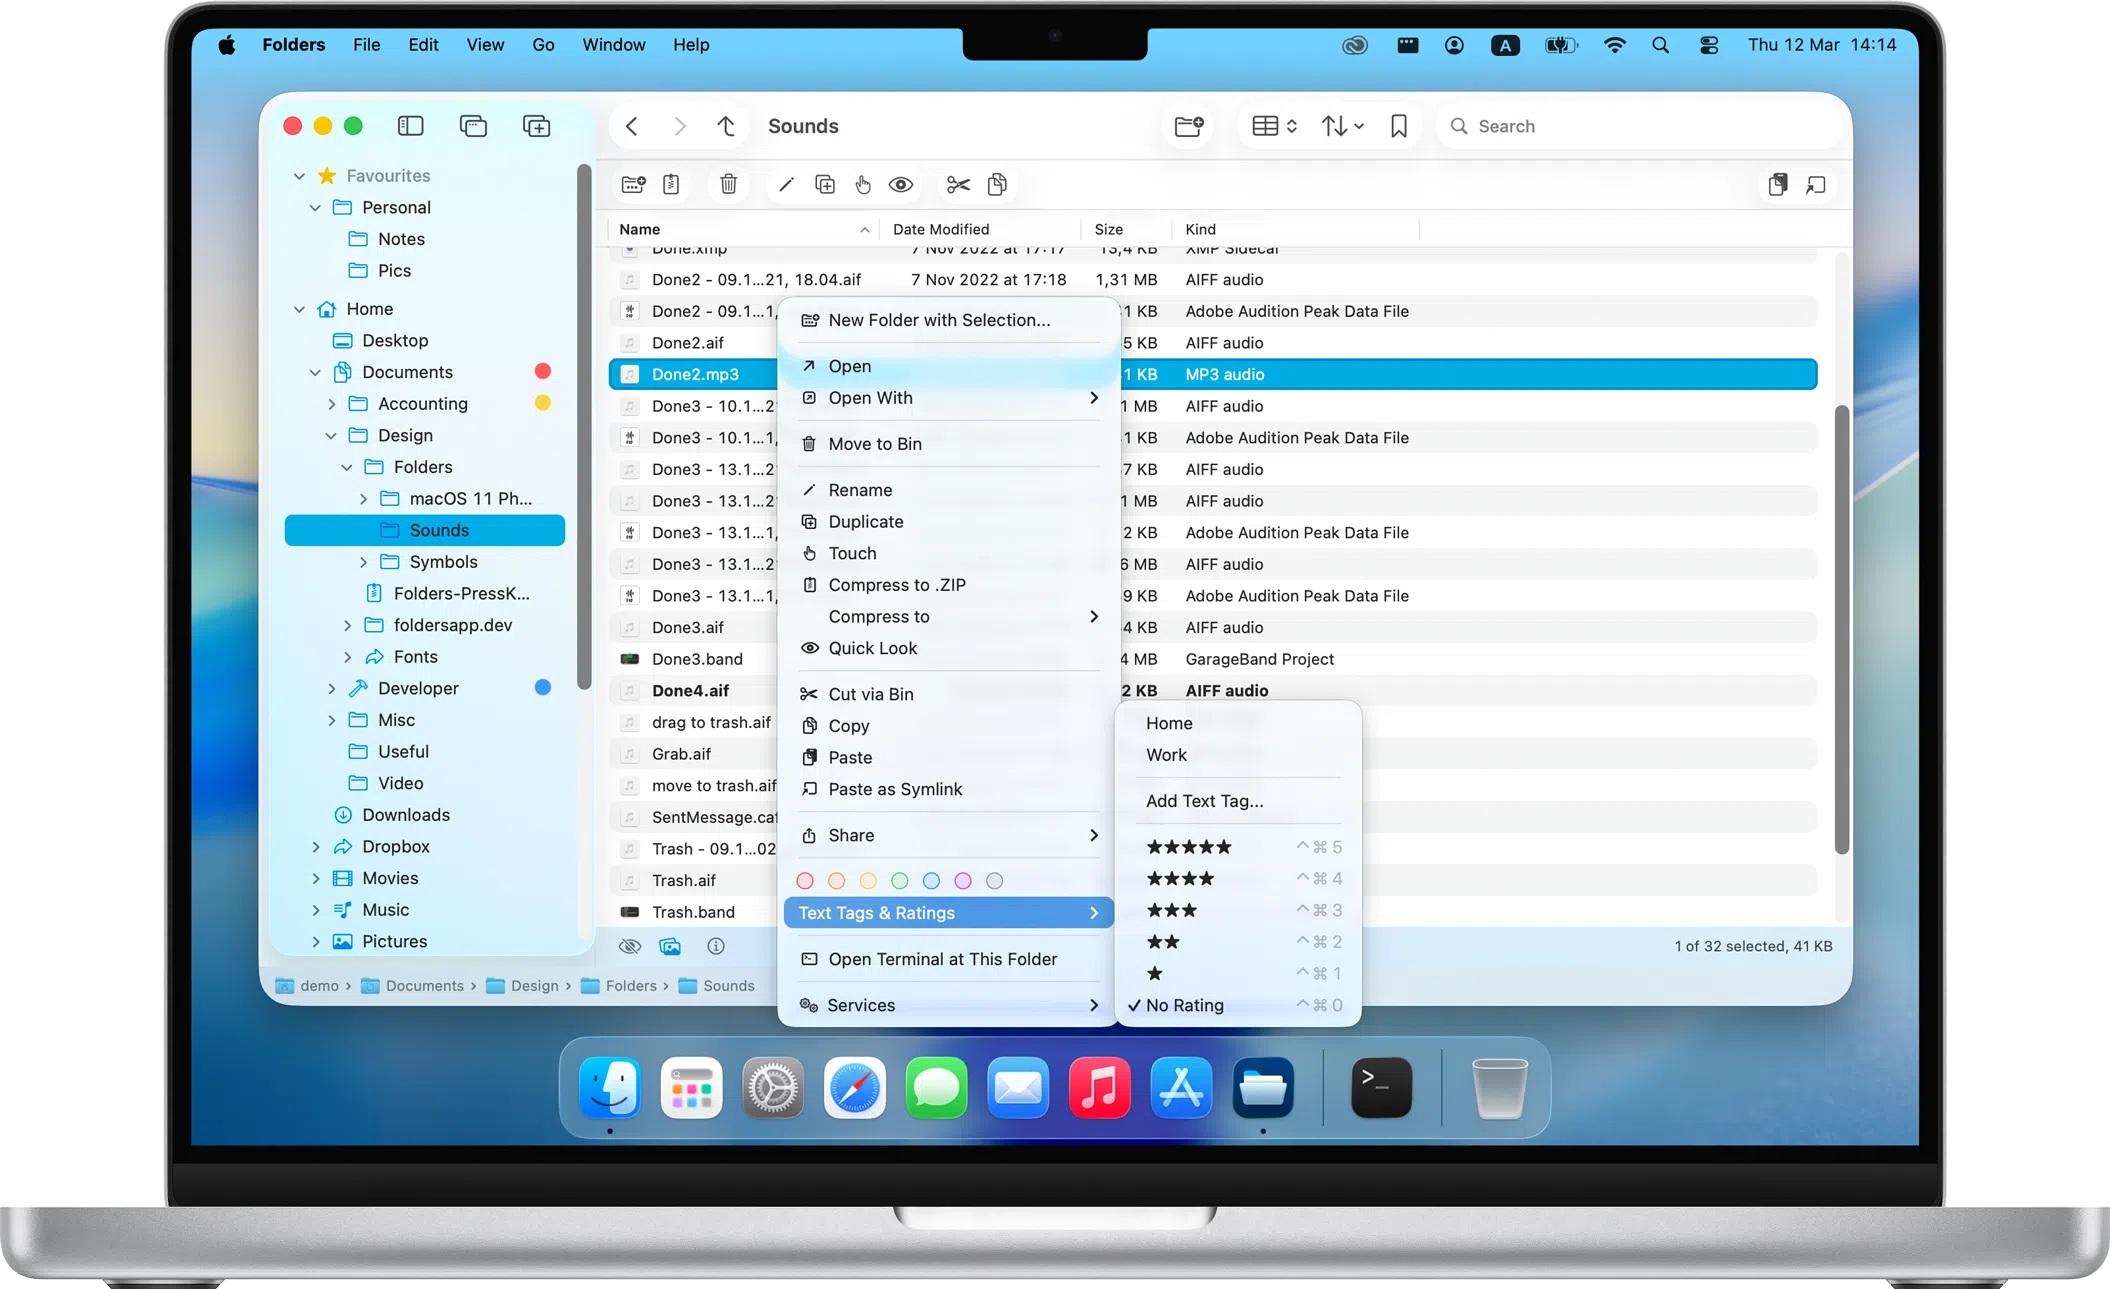The image size is (2110, 1289).
Task: Click the touch hand toolbar icon
Action: click(x=862, y=184)
